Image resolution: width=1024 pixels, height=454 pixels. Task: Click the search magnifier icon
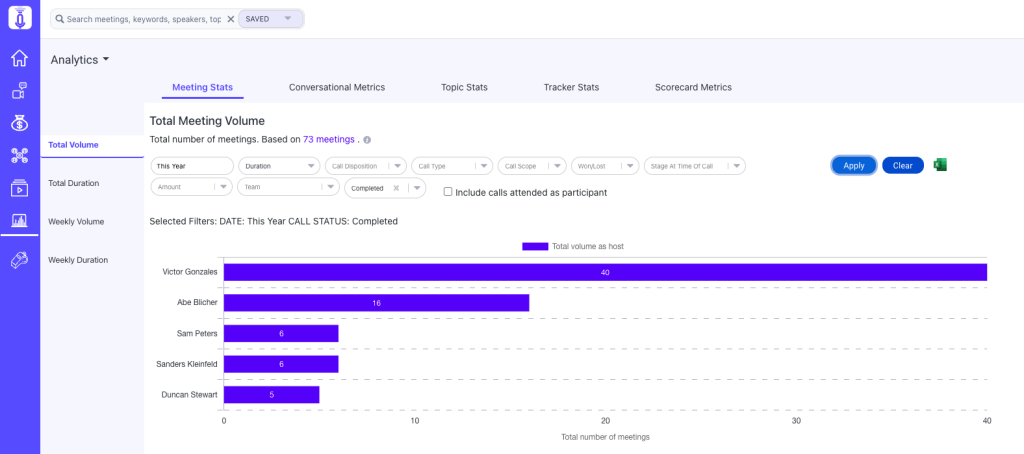pyautogui.click(x=59, y=19)
